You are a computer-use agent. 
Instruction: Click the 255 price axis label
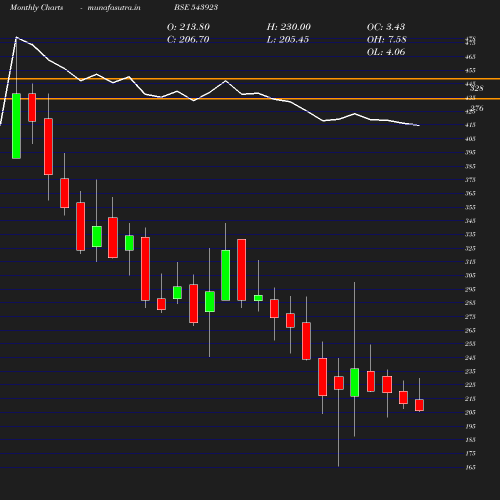coord(470,344)
